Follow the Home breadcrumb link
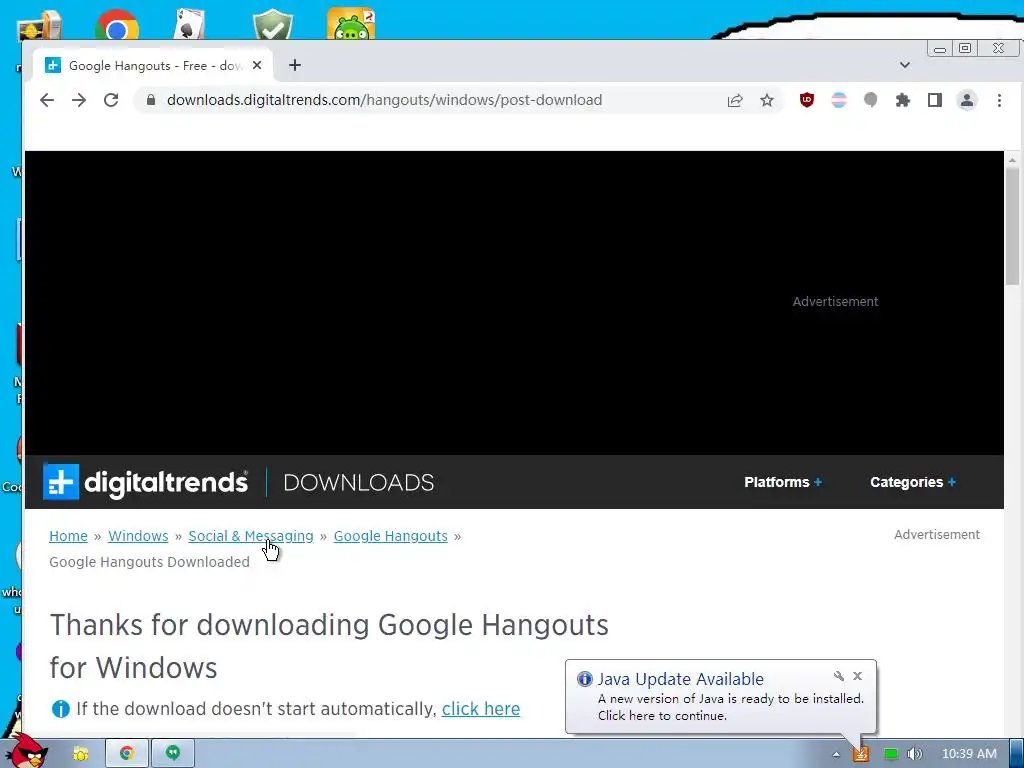 (68, 536)
